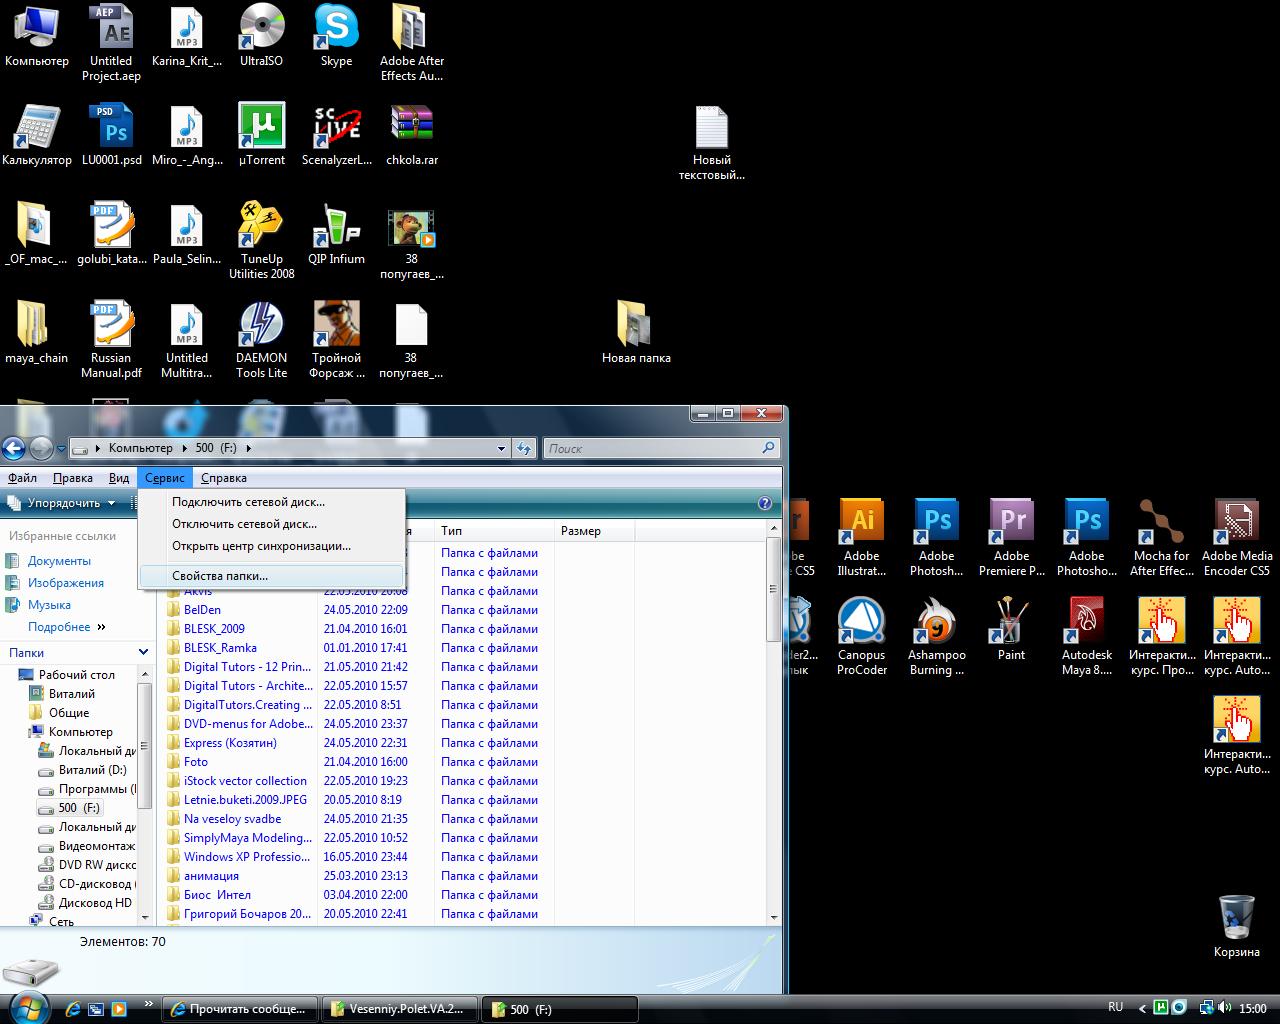The height and width of the screenshot is (1024, 1280).
Task: Launch Adobe Premiere Pro shortcut
Action: coord(1011,538)
